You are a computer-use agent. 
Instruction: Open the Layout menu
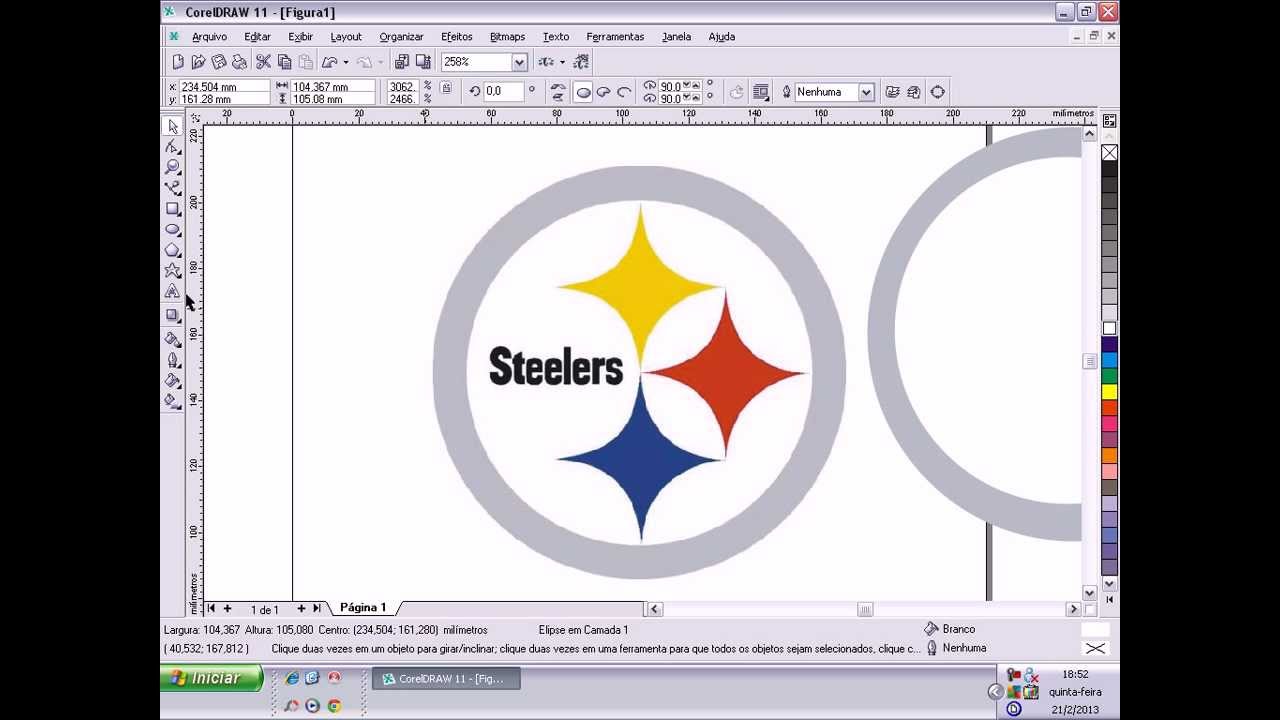pyautogui.click(x=346, y=37)
